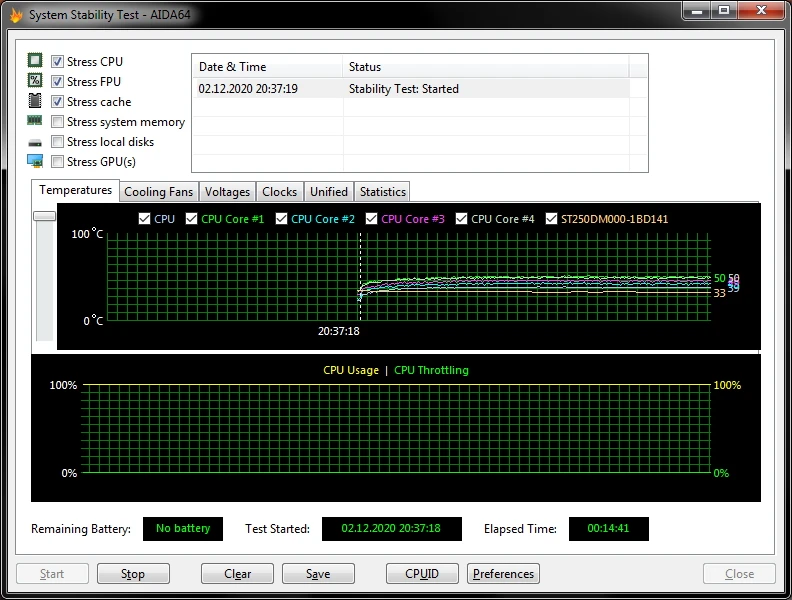Save the stability test results
This screenshot has width=792, height=600.
click(x=318, y=574)
